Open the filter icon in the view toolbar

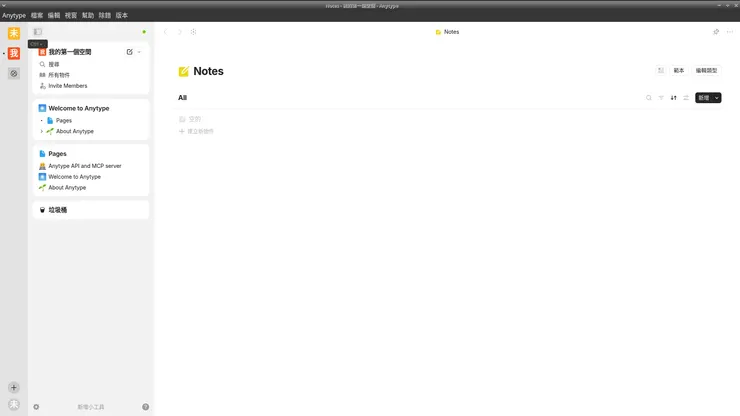[661, 98]
